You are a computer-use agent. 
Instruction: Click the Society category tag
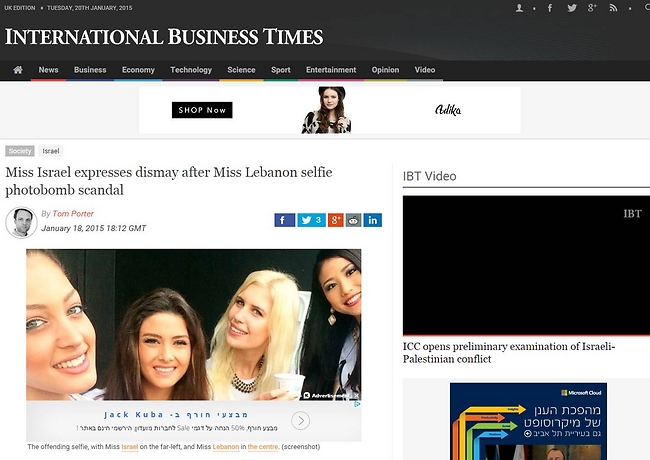[x=19, y=151]
